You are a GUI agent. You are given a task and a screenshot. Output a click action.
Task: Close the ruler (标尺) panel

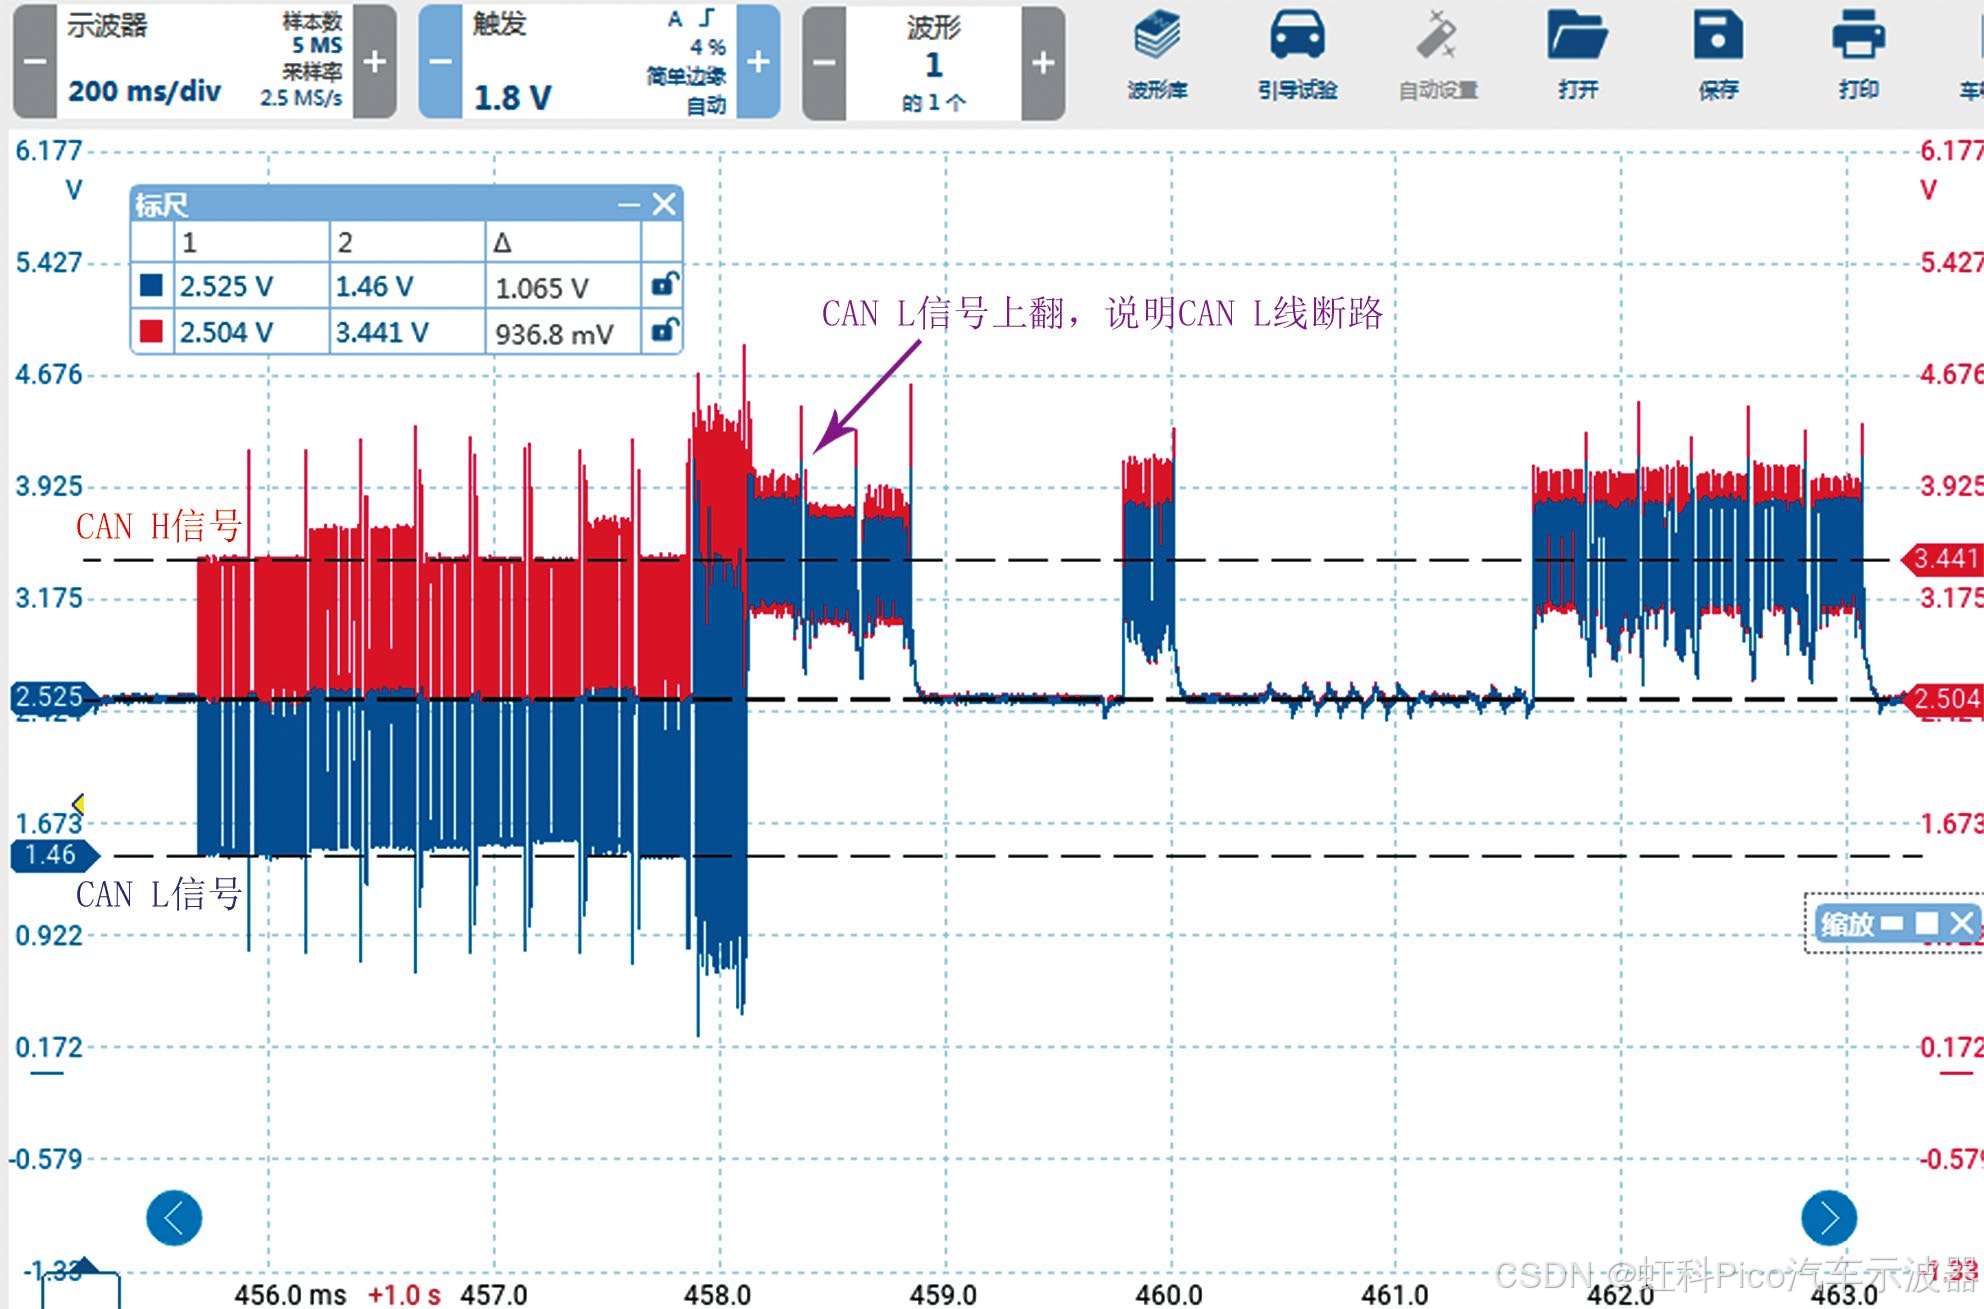(x=664, y=205)
